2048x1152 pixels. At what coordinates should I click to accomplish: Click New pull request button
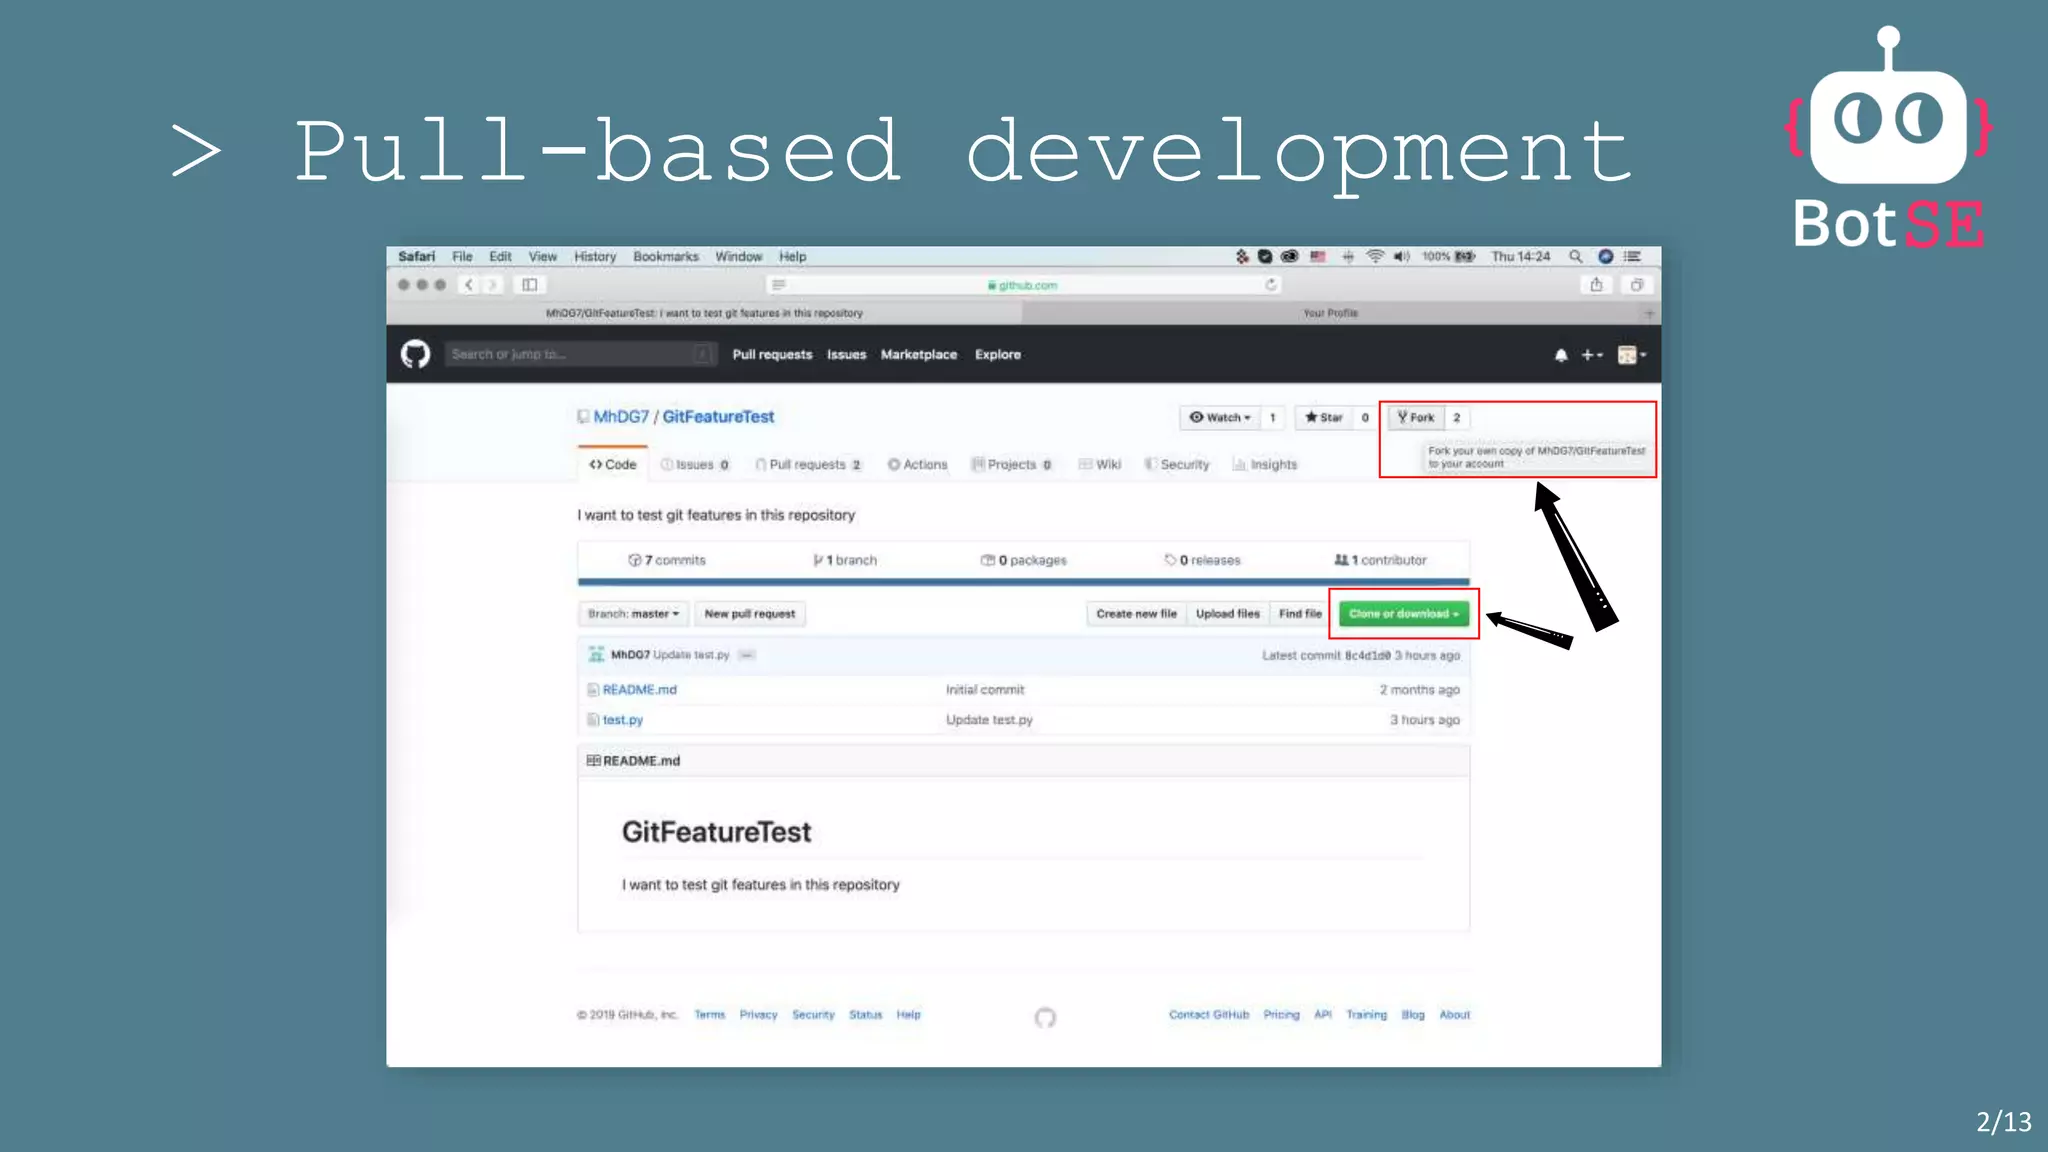[x=750, y=614]
